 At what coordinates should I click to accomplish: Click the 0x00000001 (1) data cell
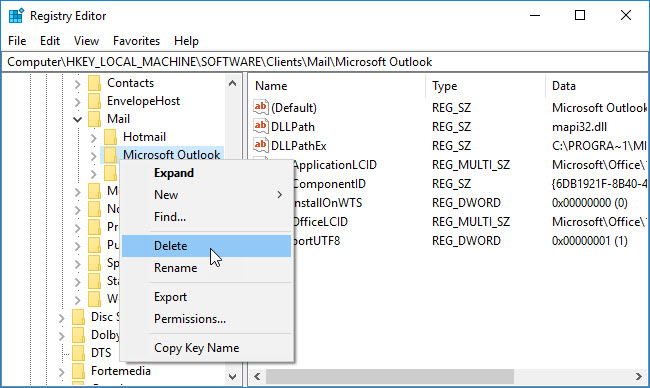coord(589,240)
